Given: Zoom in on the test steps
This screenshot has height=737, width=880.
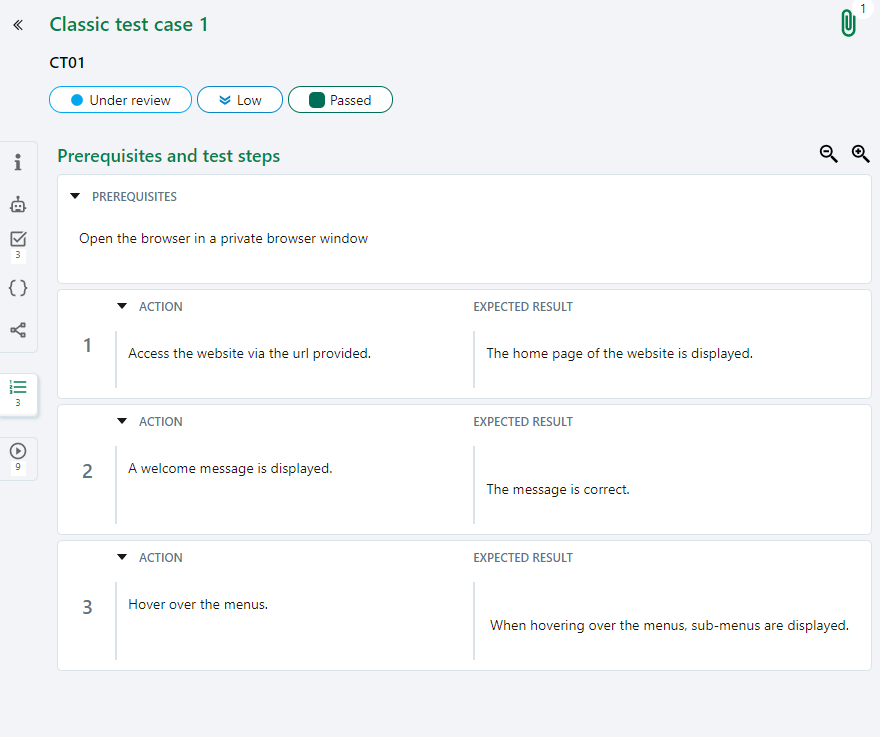Looking at the screenshot, I should tap(861, 154).
